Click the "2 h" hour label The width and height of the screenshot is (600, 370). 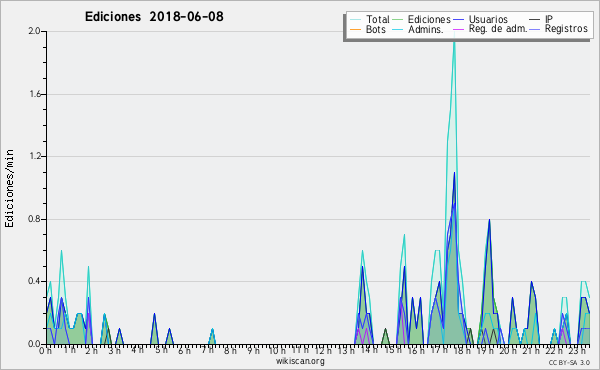point(91,350)
